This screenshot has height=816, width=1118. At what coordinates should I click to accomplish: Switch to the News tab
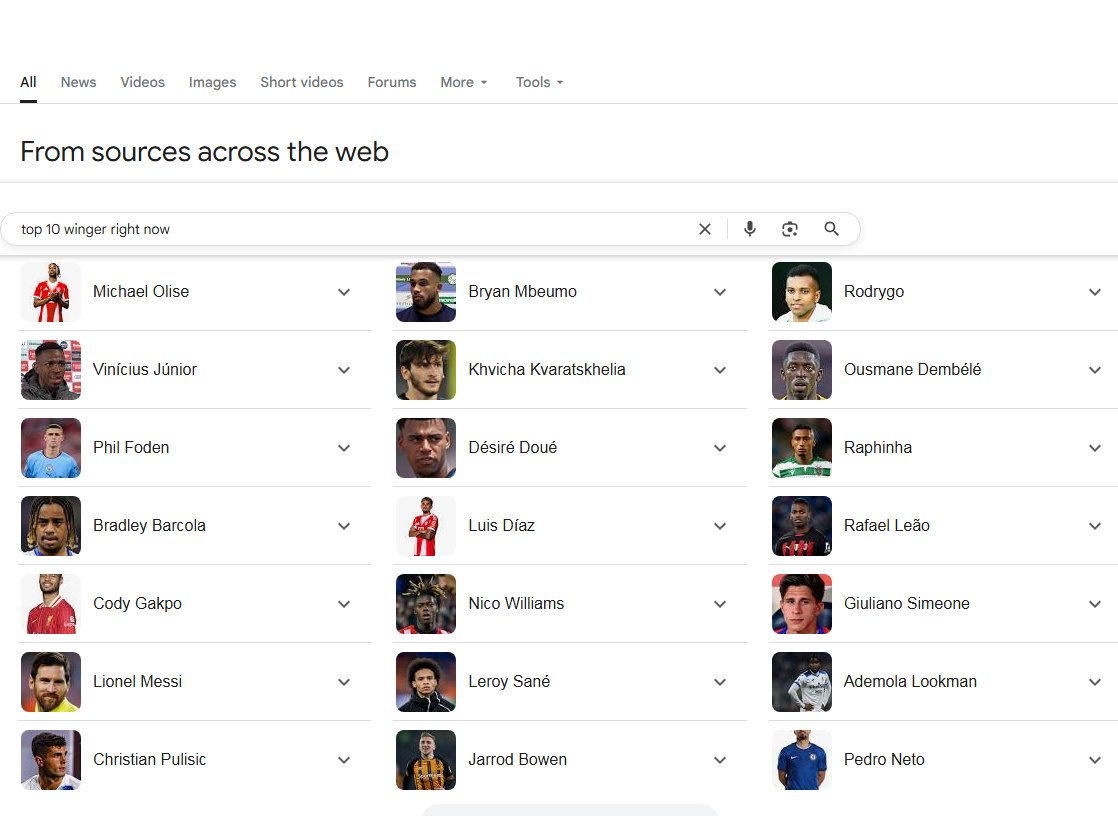coord(78,82)
